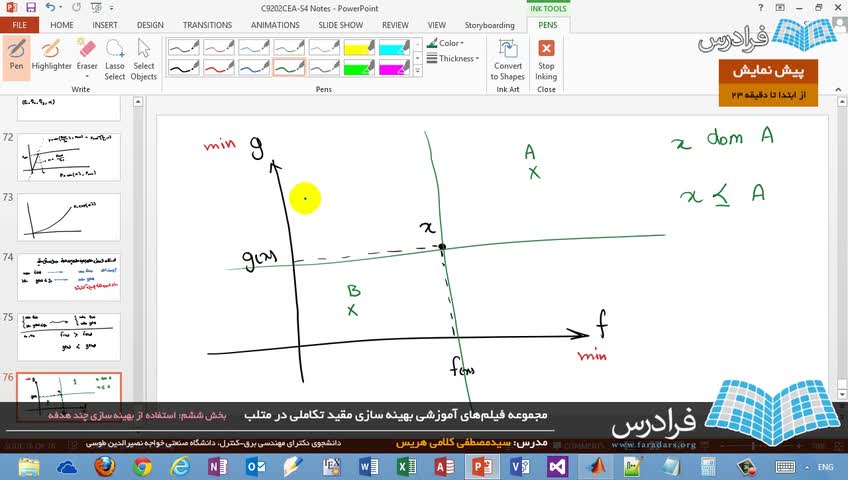Choose the lime green highlighter preset
This screenshot has height=480, width=848.
click(x=359, y=68)
